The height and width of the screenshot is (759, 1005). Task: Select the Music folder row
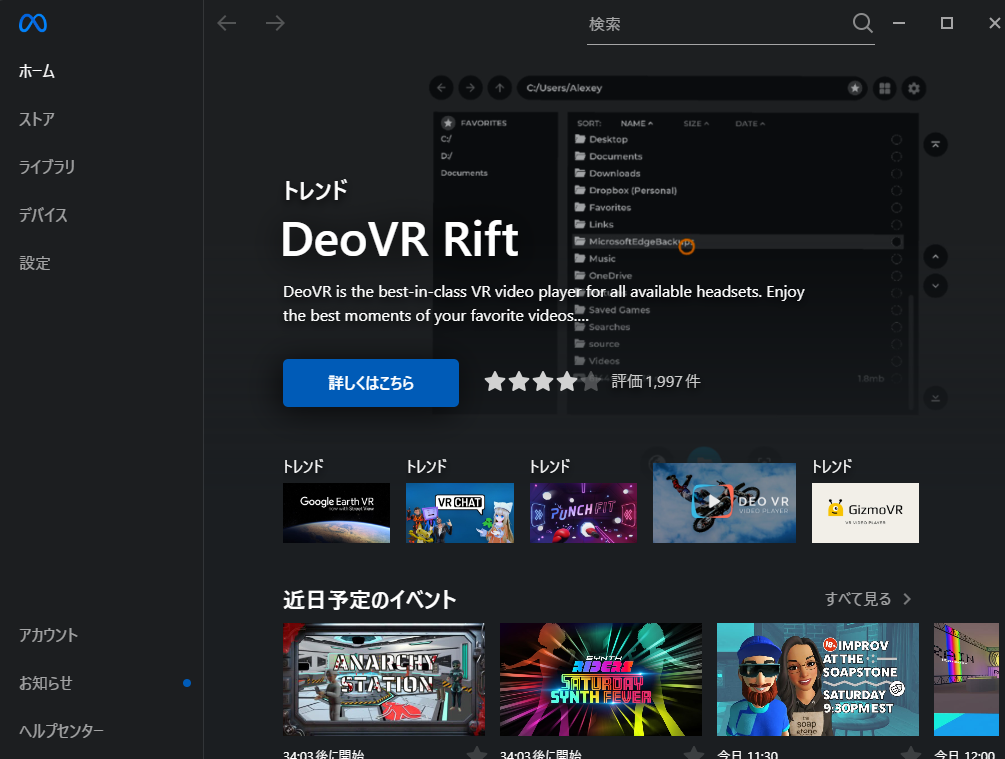tap(738, 258)
